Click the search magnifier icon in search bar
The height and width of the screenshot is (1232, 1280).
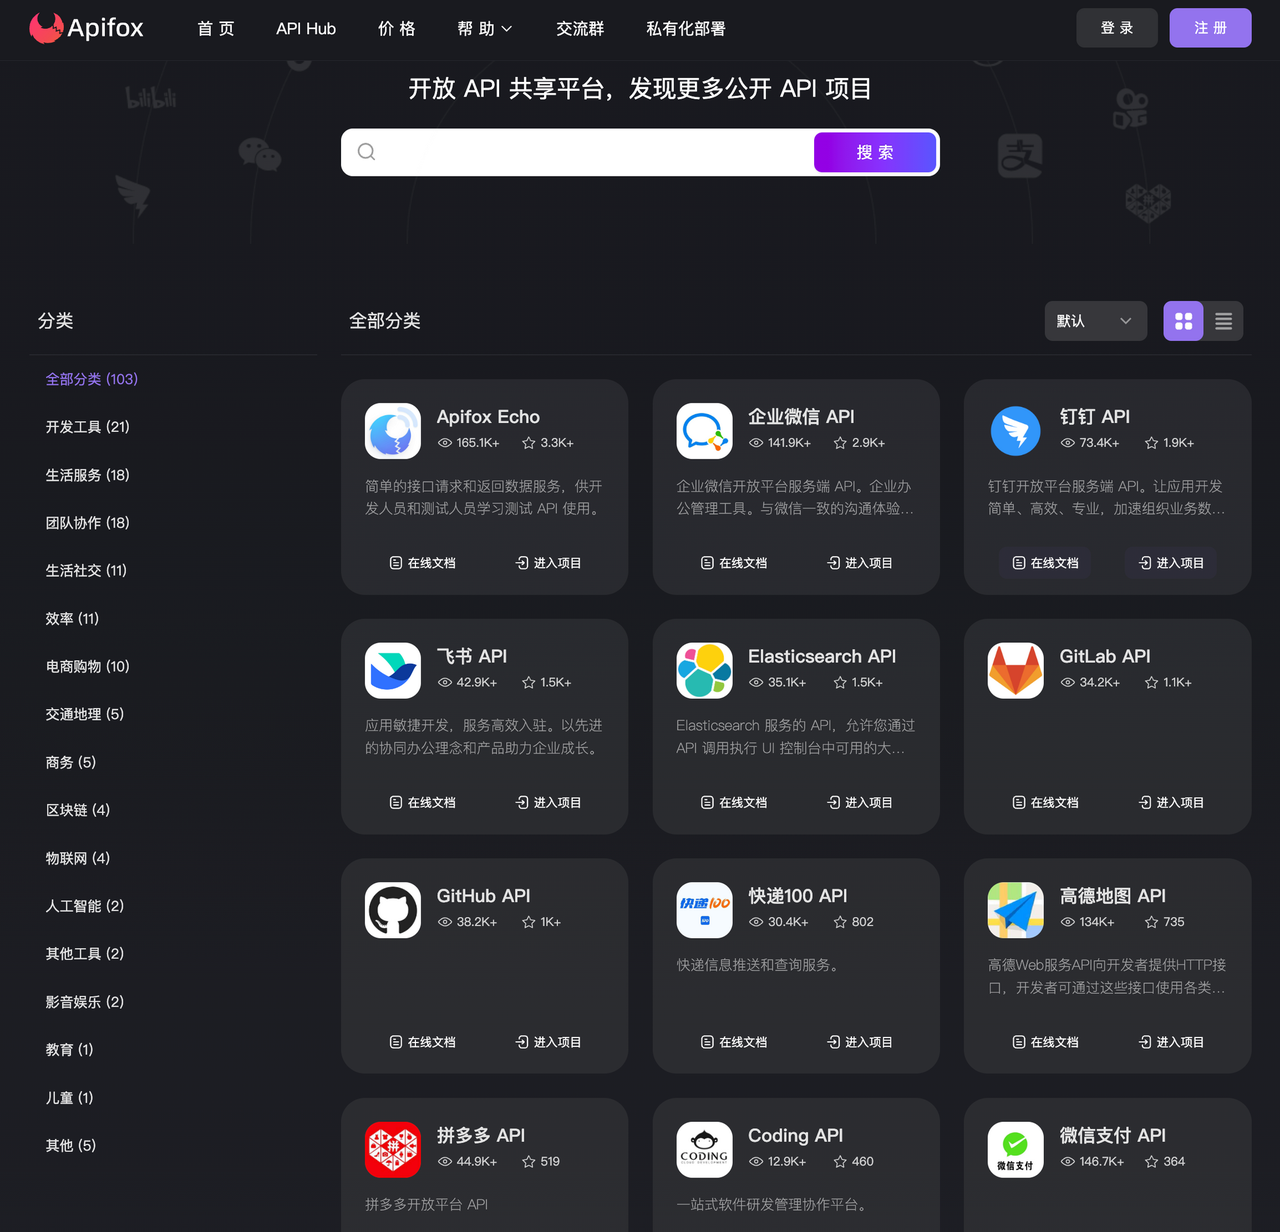coord(366,151)
